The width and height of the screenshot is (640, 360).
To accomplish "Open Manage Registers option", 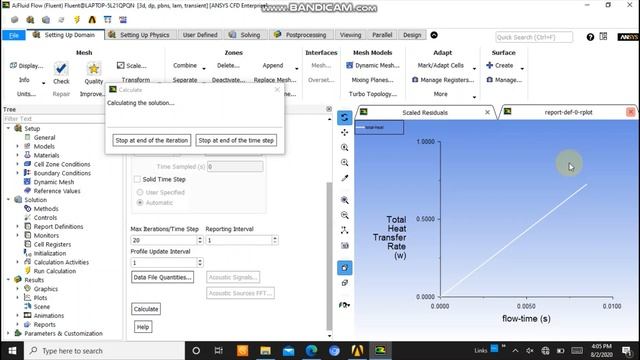I will click(x=443, y=80).
